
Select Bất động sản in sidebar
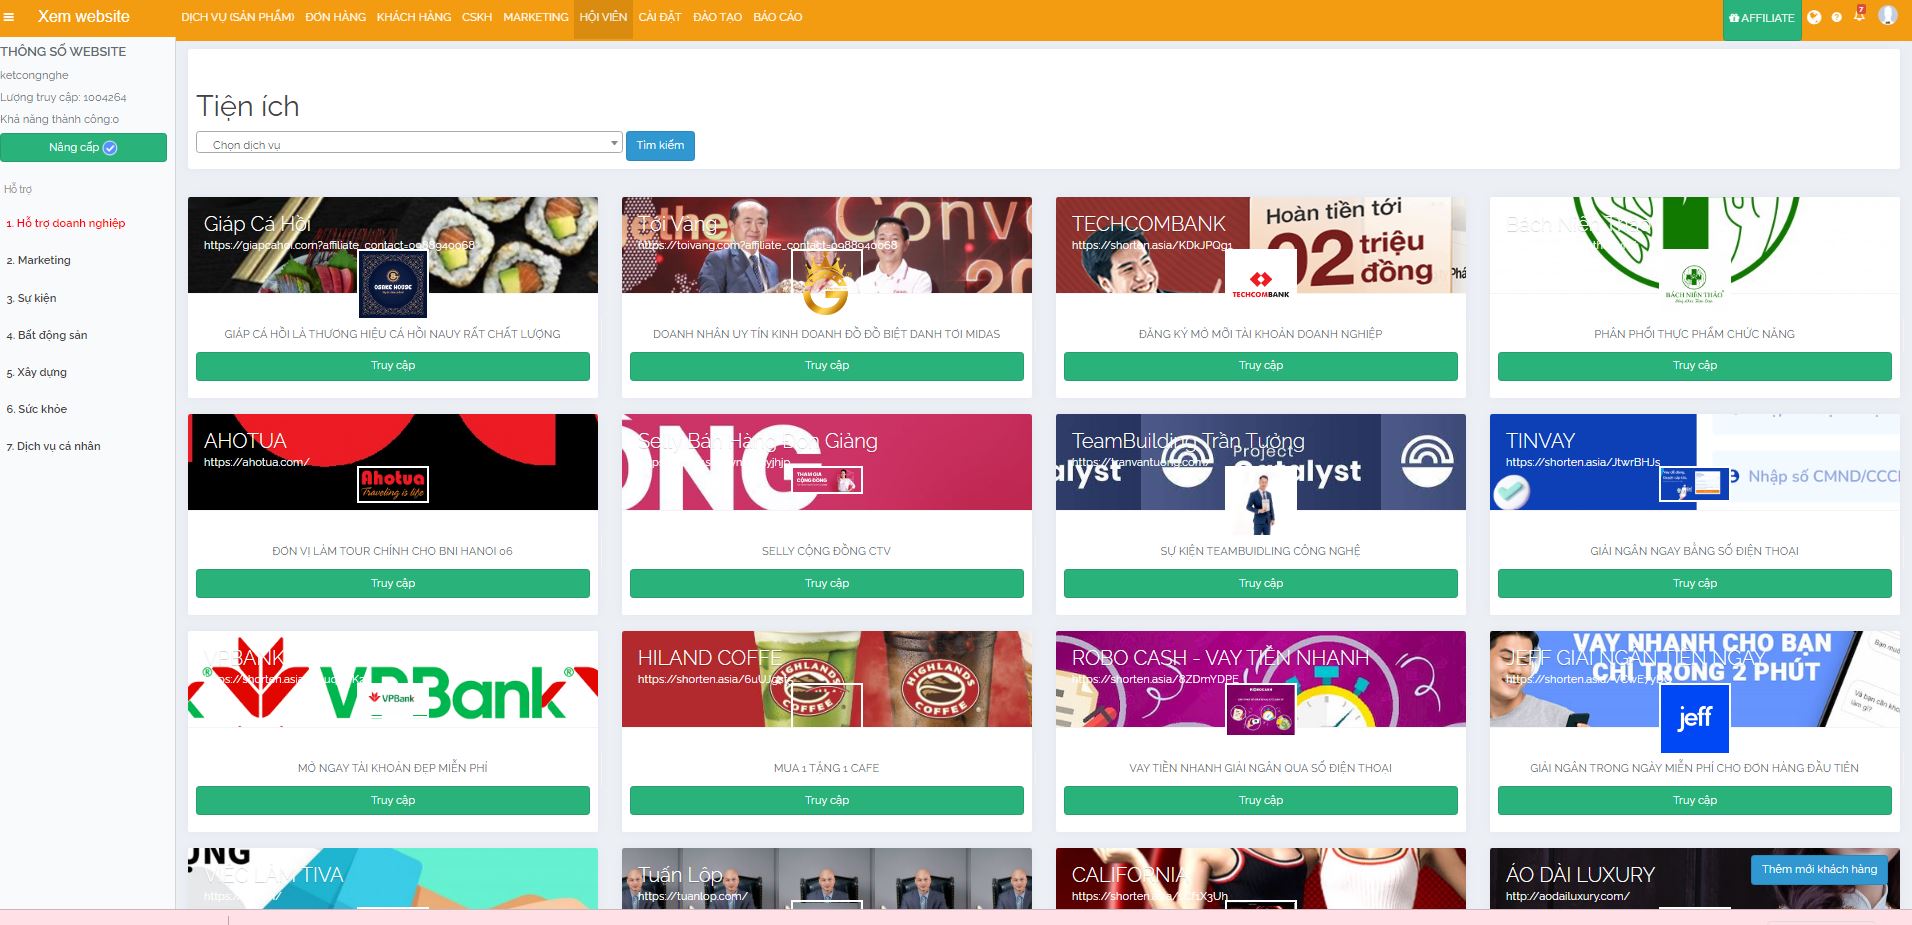[52, 335]
